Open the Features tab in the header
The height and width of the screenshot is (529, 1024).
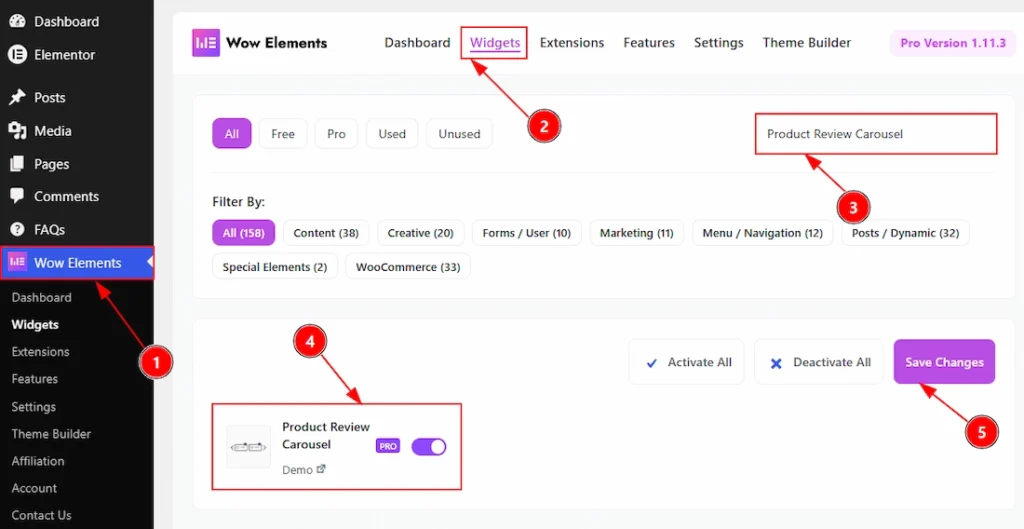point(649,42)
